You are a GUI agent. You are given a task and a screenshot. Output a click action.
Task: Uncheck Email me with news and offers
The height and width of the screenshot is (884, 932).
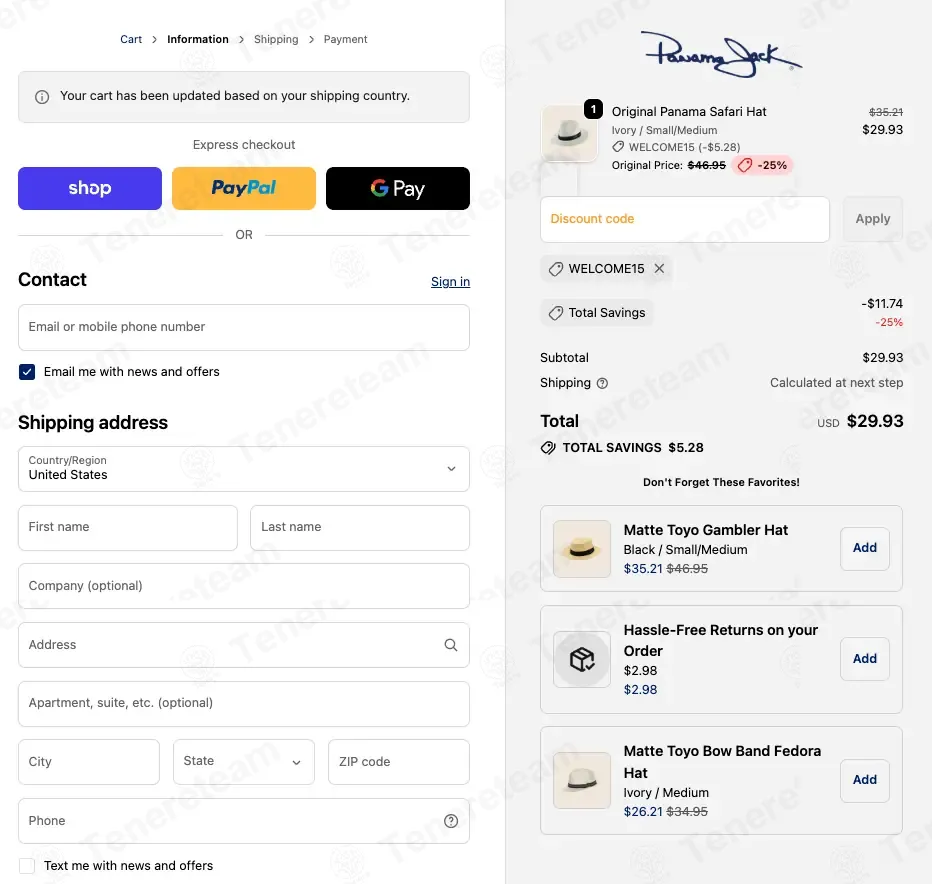(27, 371)
